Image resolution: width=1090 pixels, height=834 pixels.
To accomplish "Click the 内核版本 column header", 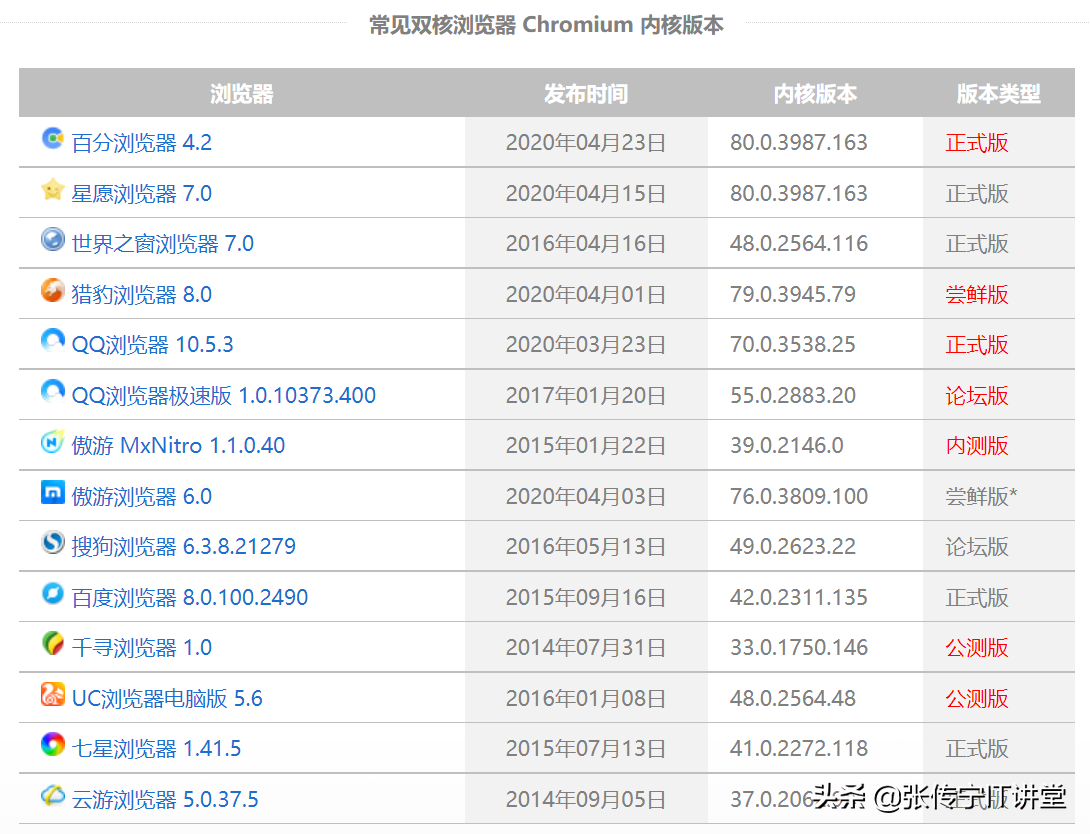I will [x=815, y=93].
